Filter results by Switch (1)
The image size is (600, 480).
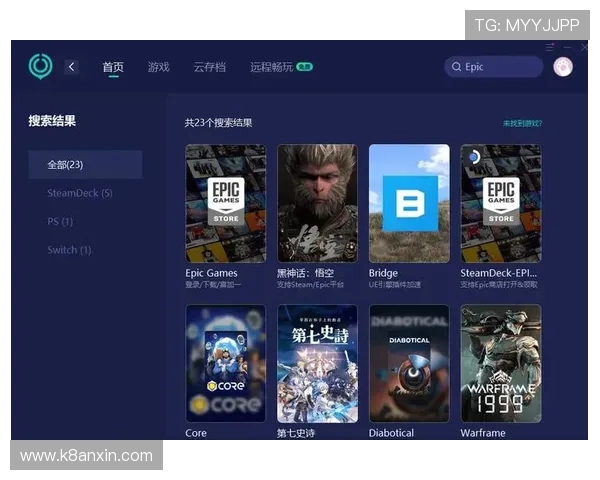pos(69,249)
